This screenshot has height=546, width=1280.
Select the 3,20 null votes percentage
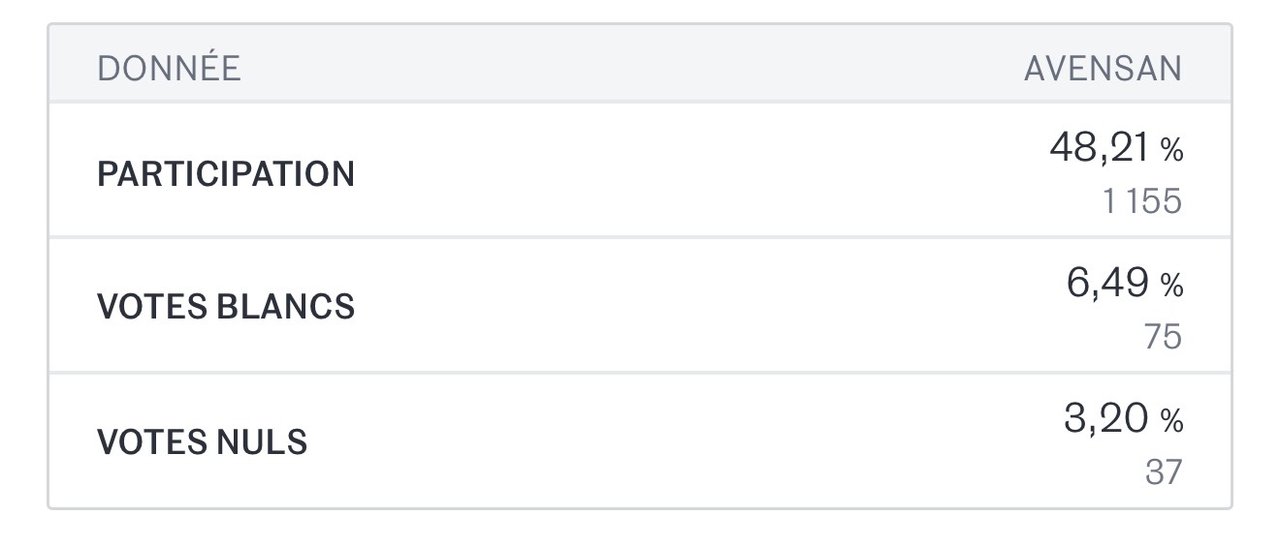1106,419
